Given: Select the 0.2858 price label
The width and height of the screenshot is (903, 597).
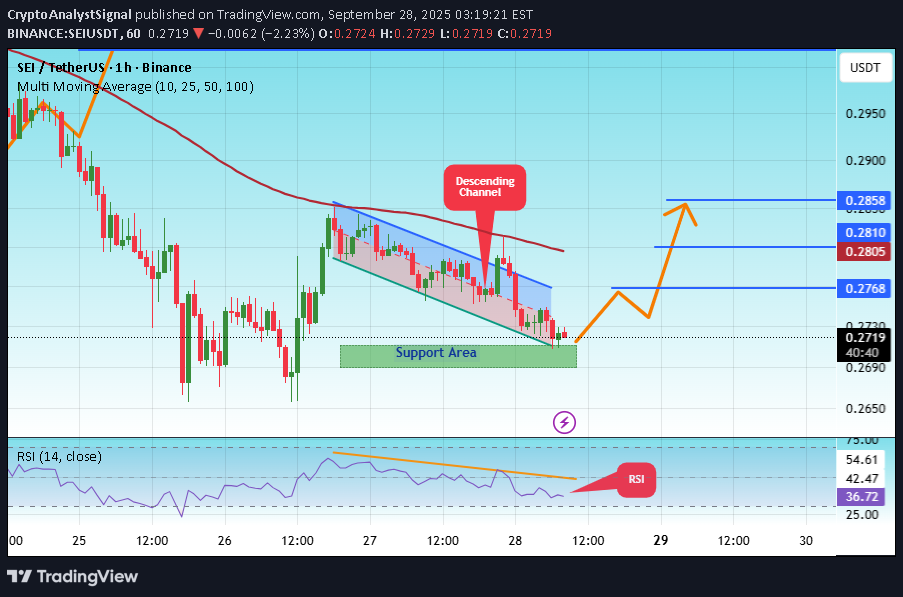Looking at the screenshot, I should [x=864, y=200].
